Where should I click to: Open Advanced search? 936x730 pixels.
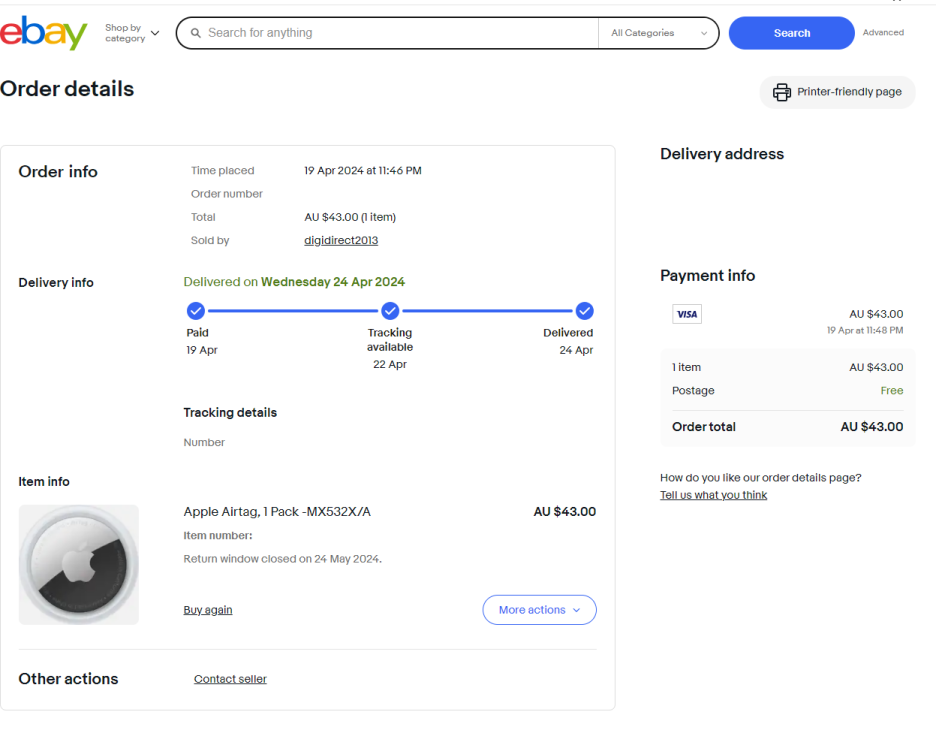tap(883, 32)
